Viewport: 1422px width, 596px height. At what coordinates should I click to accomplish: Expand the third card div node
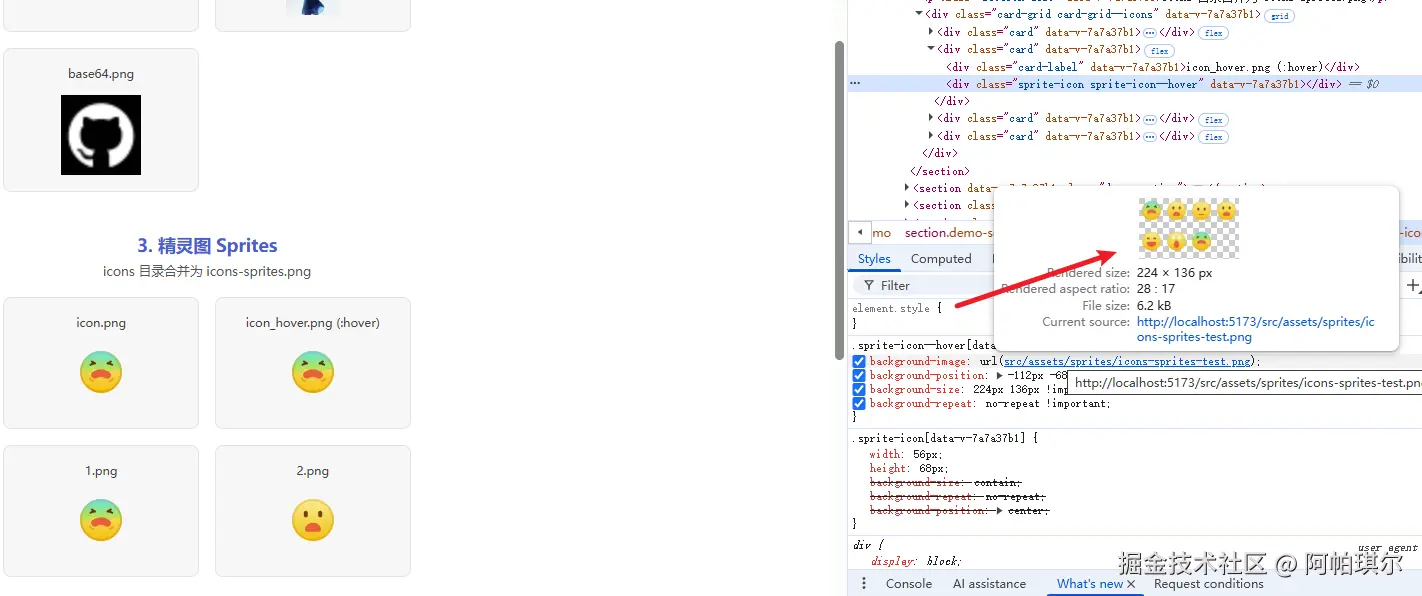931,118
